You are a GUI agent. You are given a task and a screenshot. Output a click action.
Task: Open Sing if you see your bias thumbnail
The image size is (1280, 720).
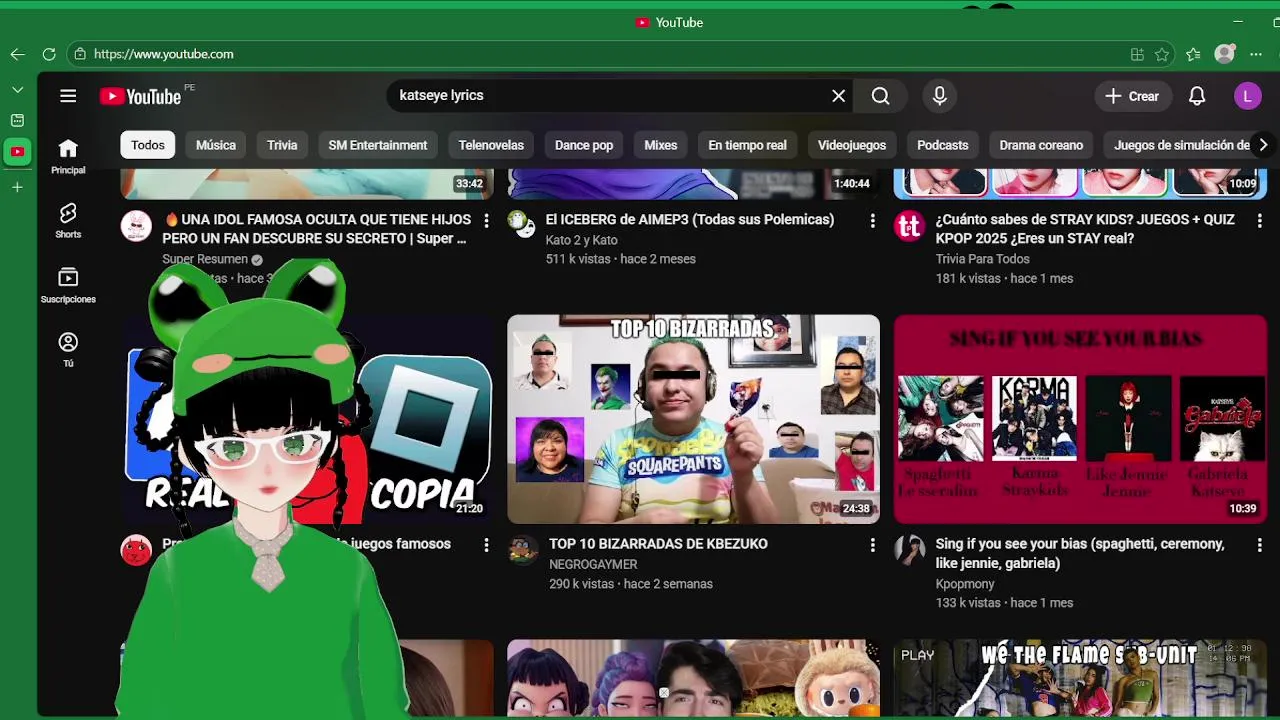coord(1080,419)
